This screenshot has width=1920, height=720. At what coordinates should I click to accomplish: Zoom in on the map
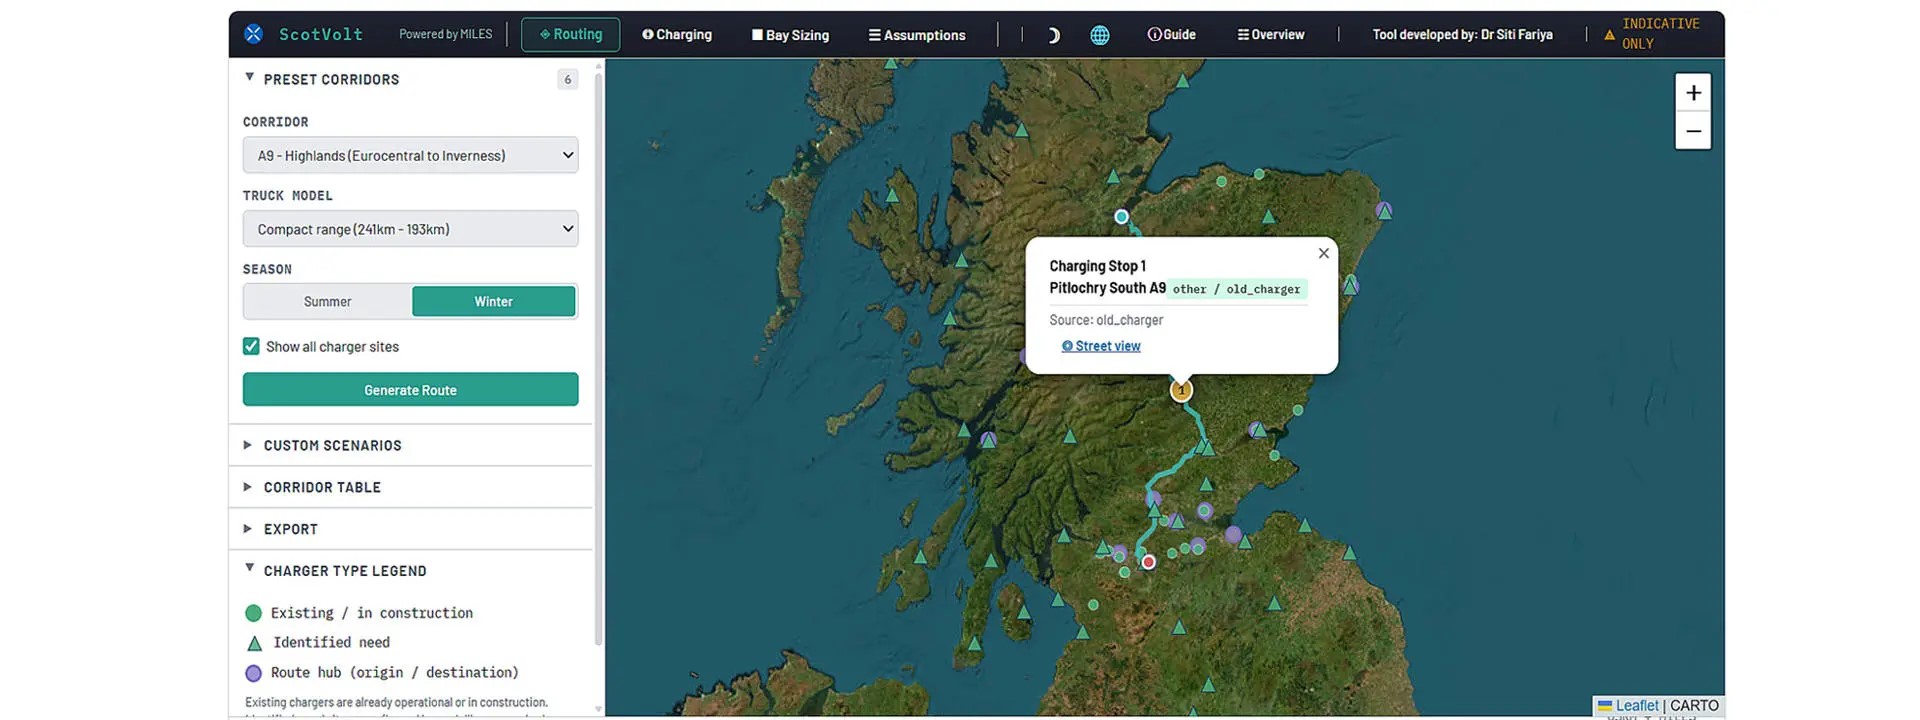pos(1693,93)
